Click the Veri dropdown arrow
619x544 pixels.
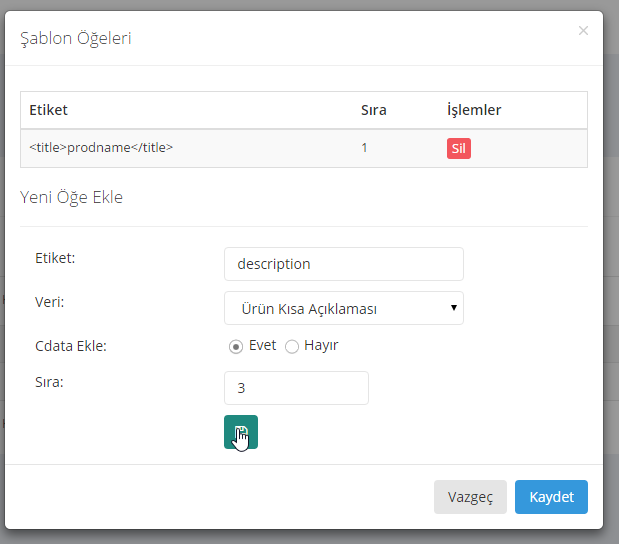pos(454,308)
